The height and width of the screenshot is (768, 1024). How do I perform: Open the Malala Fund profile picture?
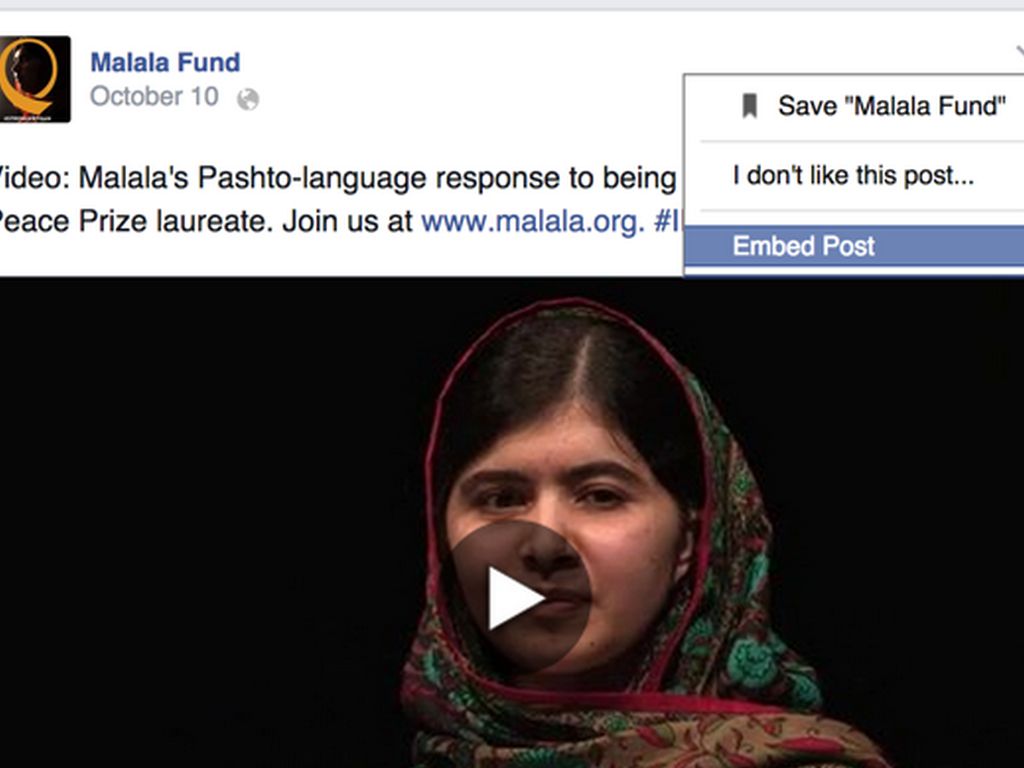click(x=35, y=79)
